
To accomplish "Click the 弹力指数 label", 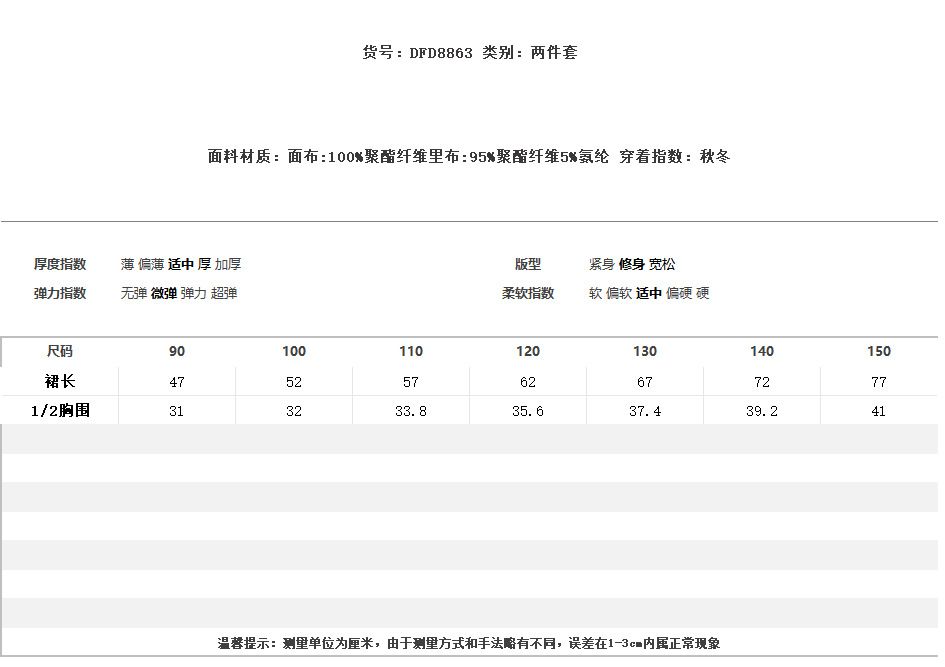I will 60,293.
